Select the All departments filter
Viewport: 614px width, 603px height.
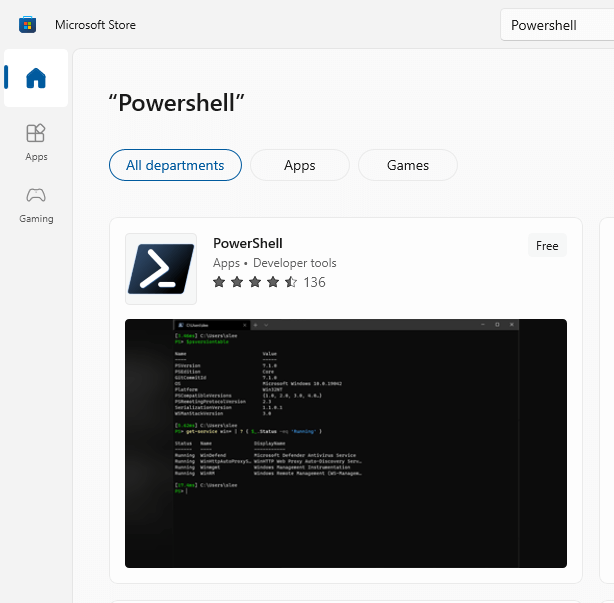pyautogui.click(x=175, y=165)
